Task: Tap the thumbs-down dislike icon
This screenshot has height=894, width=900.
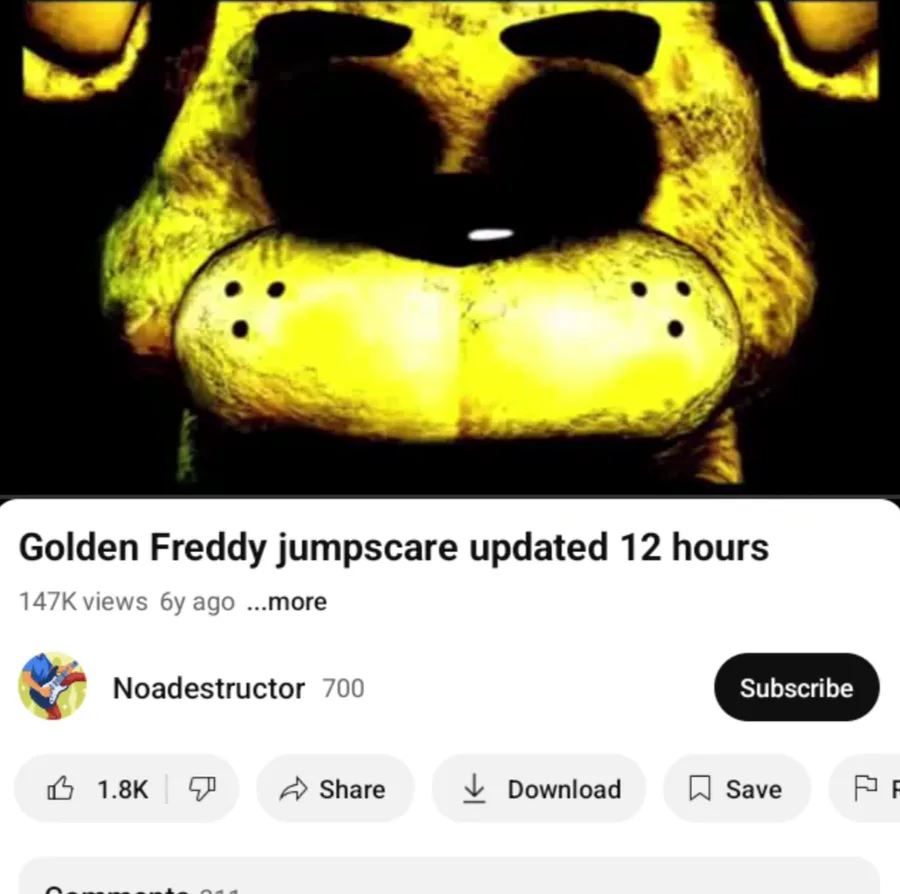Action: (x=202, y=789)
